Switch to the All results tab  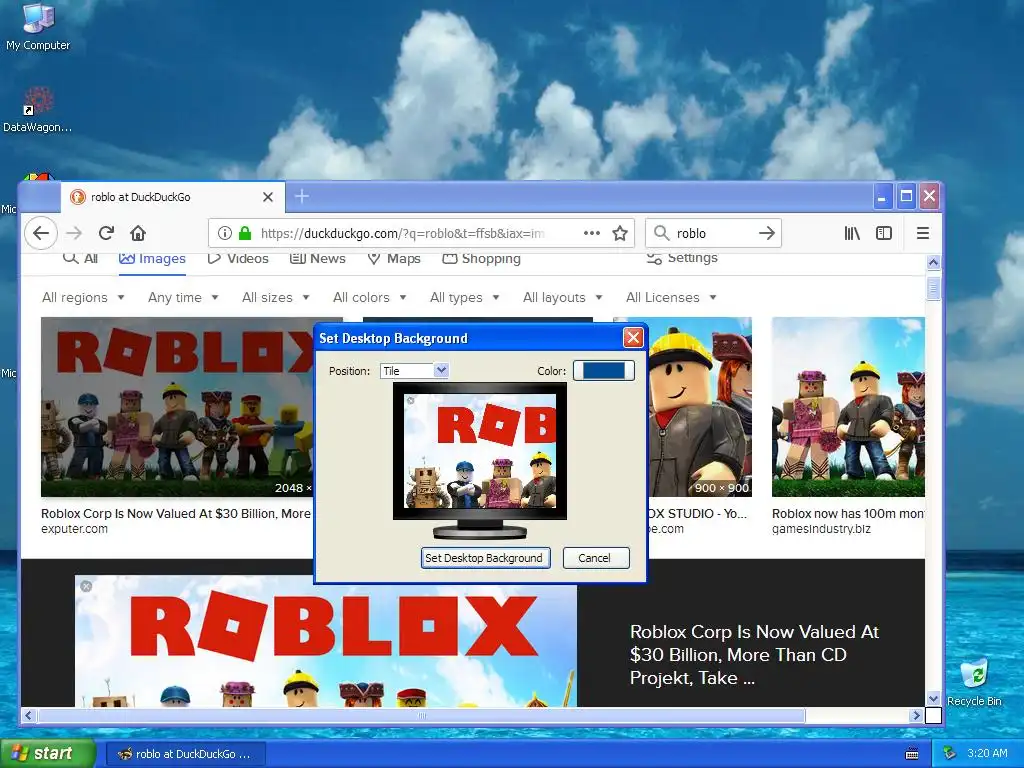80,259
